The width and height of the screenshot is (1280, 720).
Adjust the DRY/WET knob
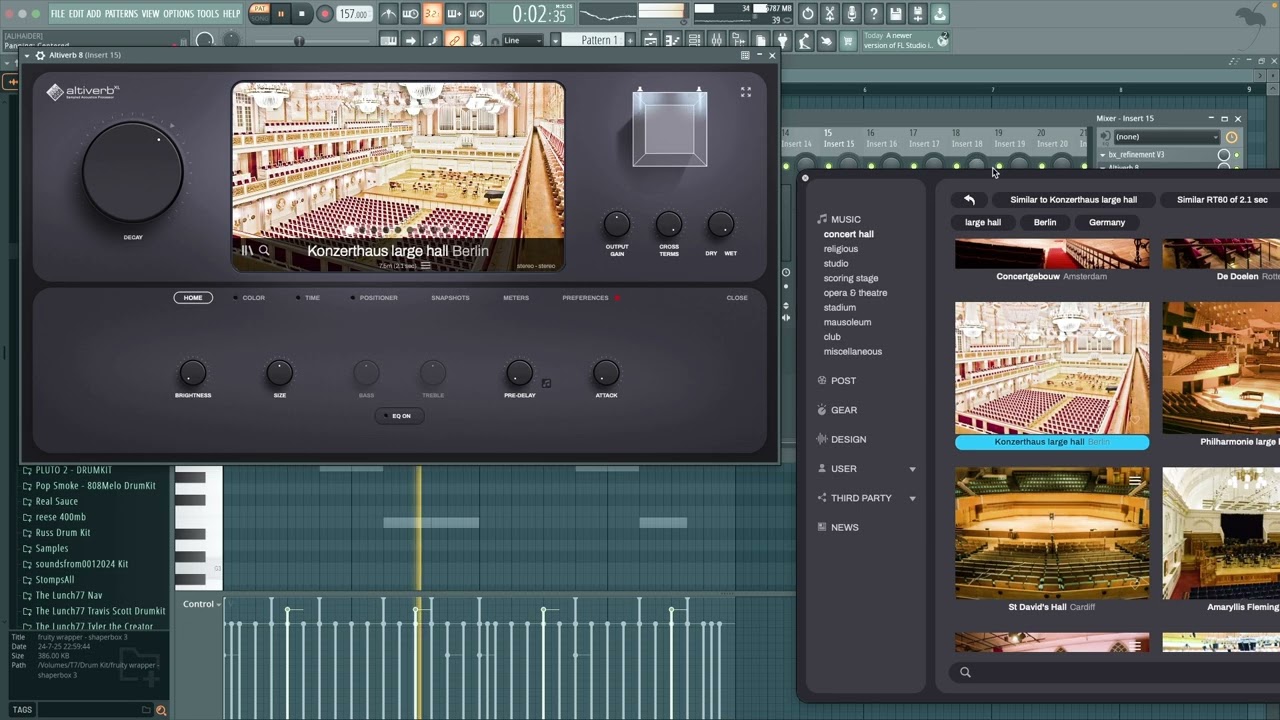point(720,225)
